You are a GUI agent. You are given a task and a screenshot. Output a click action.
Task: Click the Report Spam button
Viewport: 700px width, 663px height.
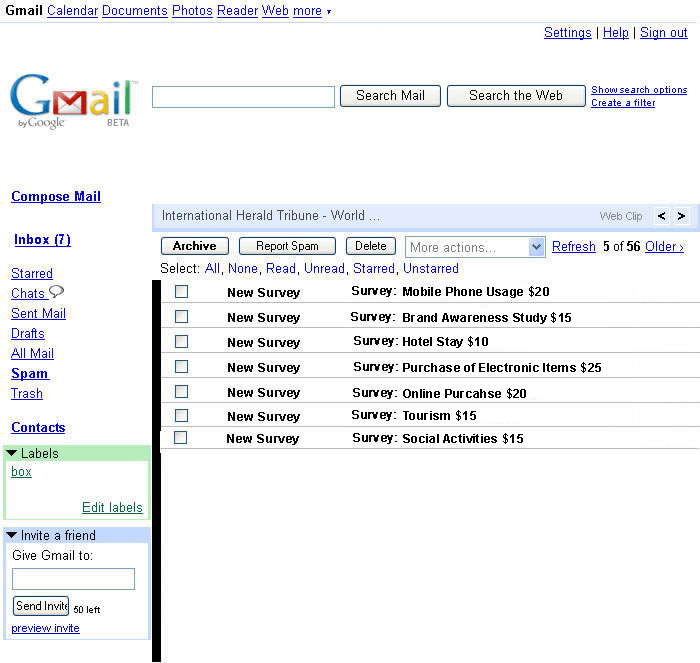287,246
